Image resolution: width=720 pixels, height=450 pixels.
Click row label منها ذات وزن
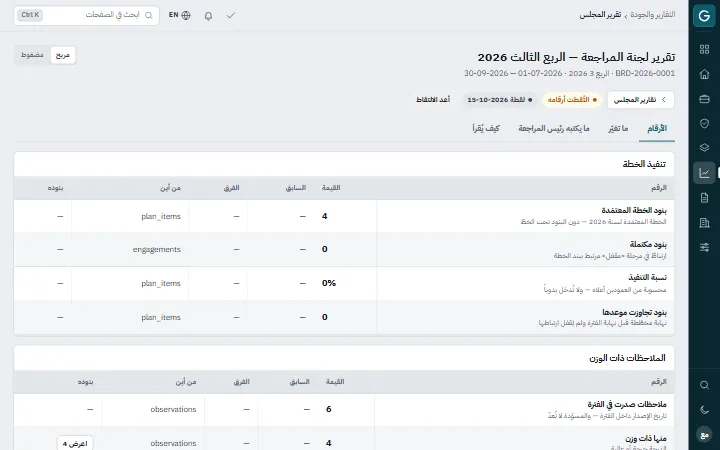coord(646,439)
